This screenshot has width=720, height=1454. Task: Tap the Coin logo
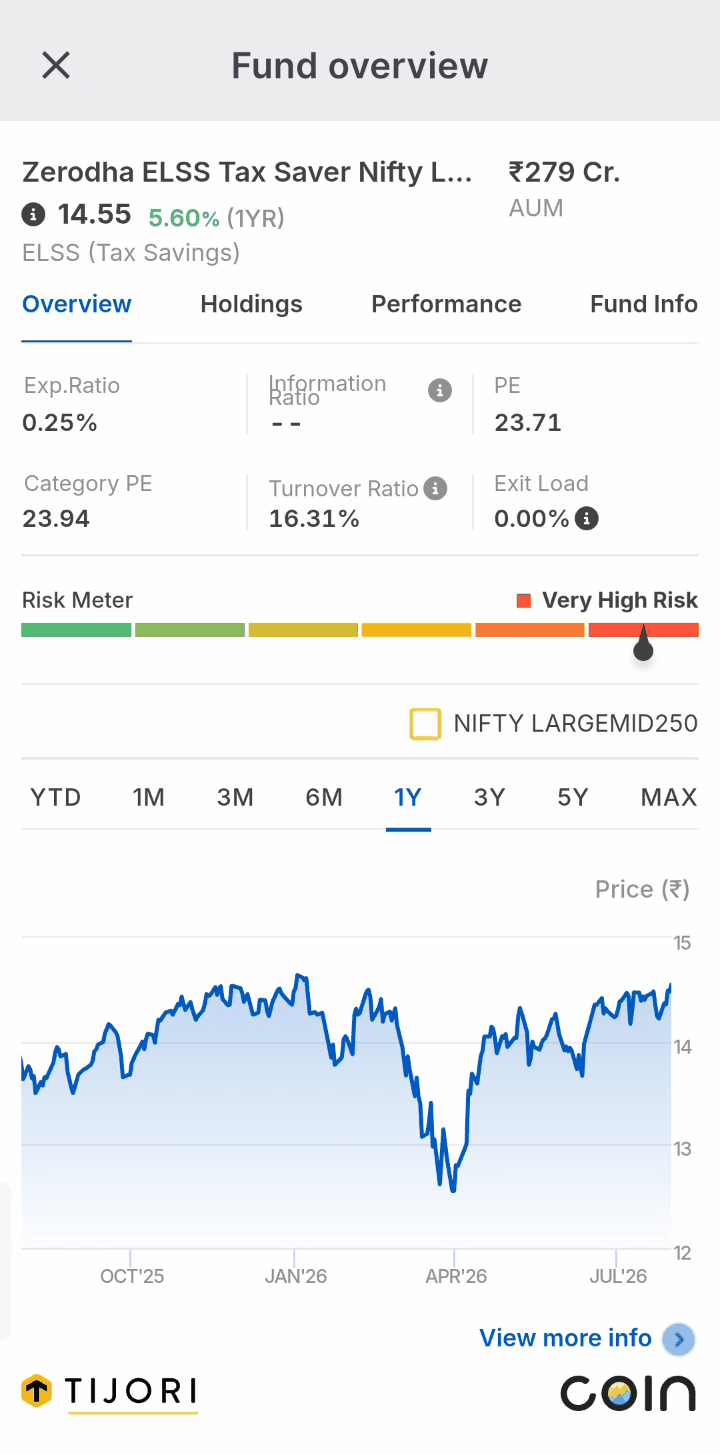[x=627, y=1393]
